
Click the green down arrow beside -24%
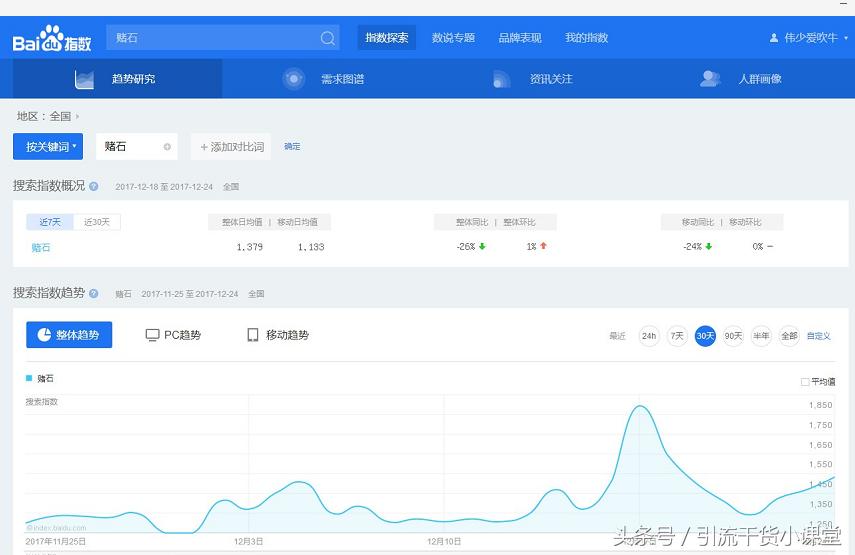tap(709, 246)
